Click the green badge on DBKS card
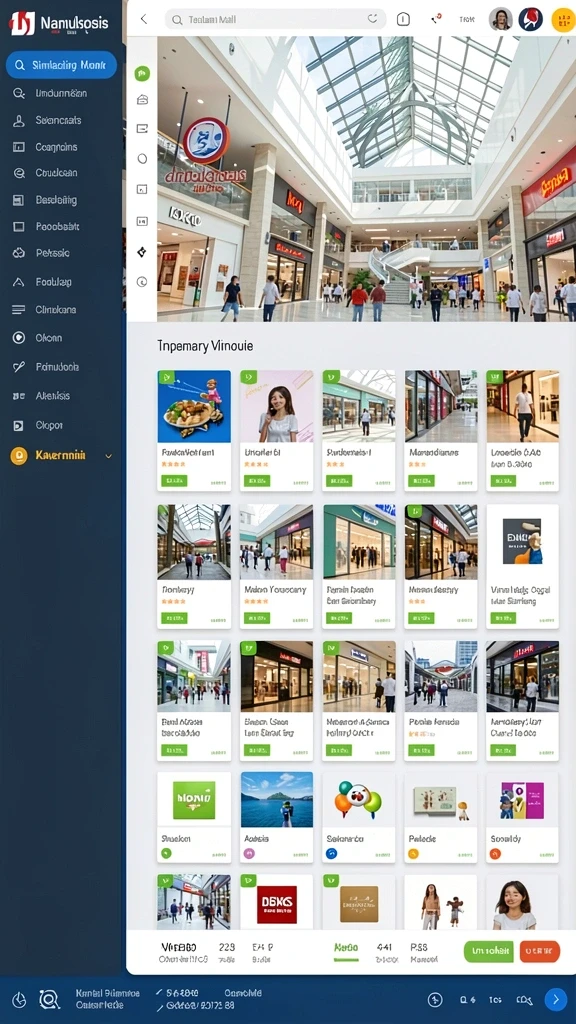Screen dimensions: 576x1024 pyautogui.click(x=248, y=881)
